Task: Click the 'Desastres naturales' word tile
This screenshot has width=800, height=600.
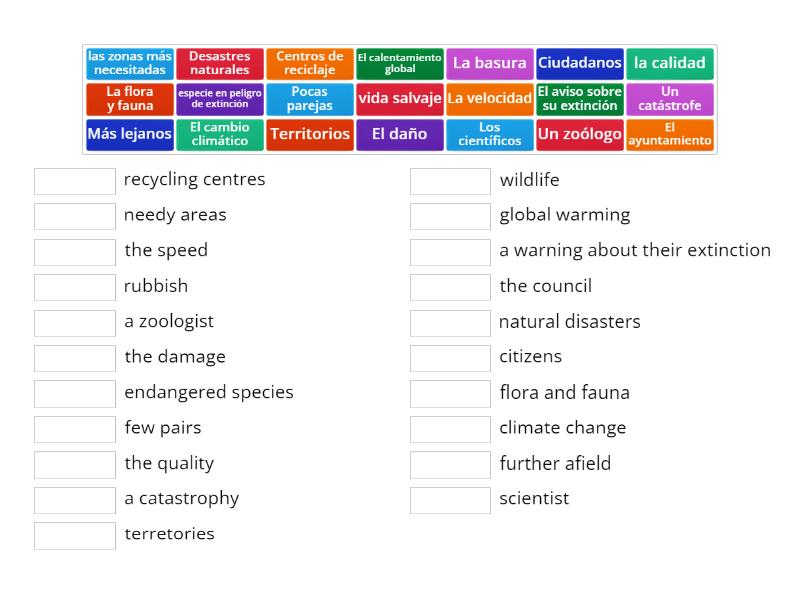Action: click(x=220, y=63)
